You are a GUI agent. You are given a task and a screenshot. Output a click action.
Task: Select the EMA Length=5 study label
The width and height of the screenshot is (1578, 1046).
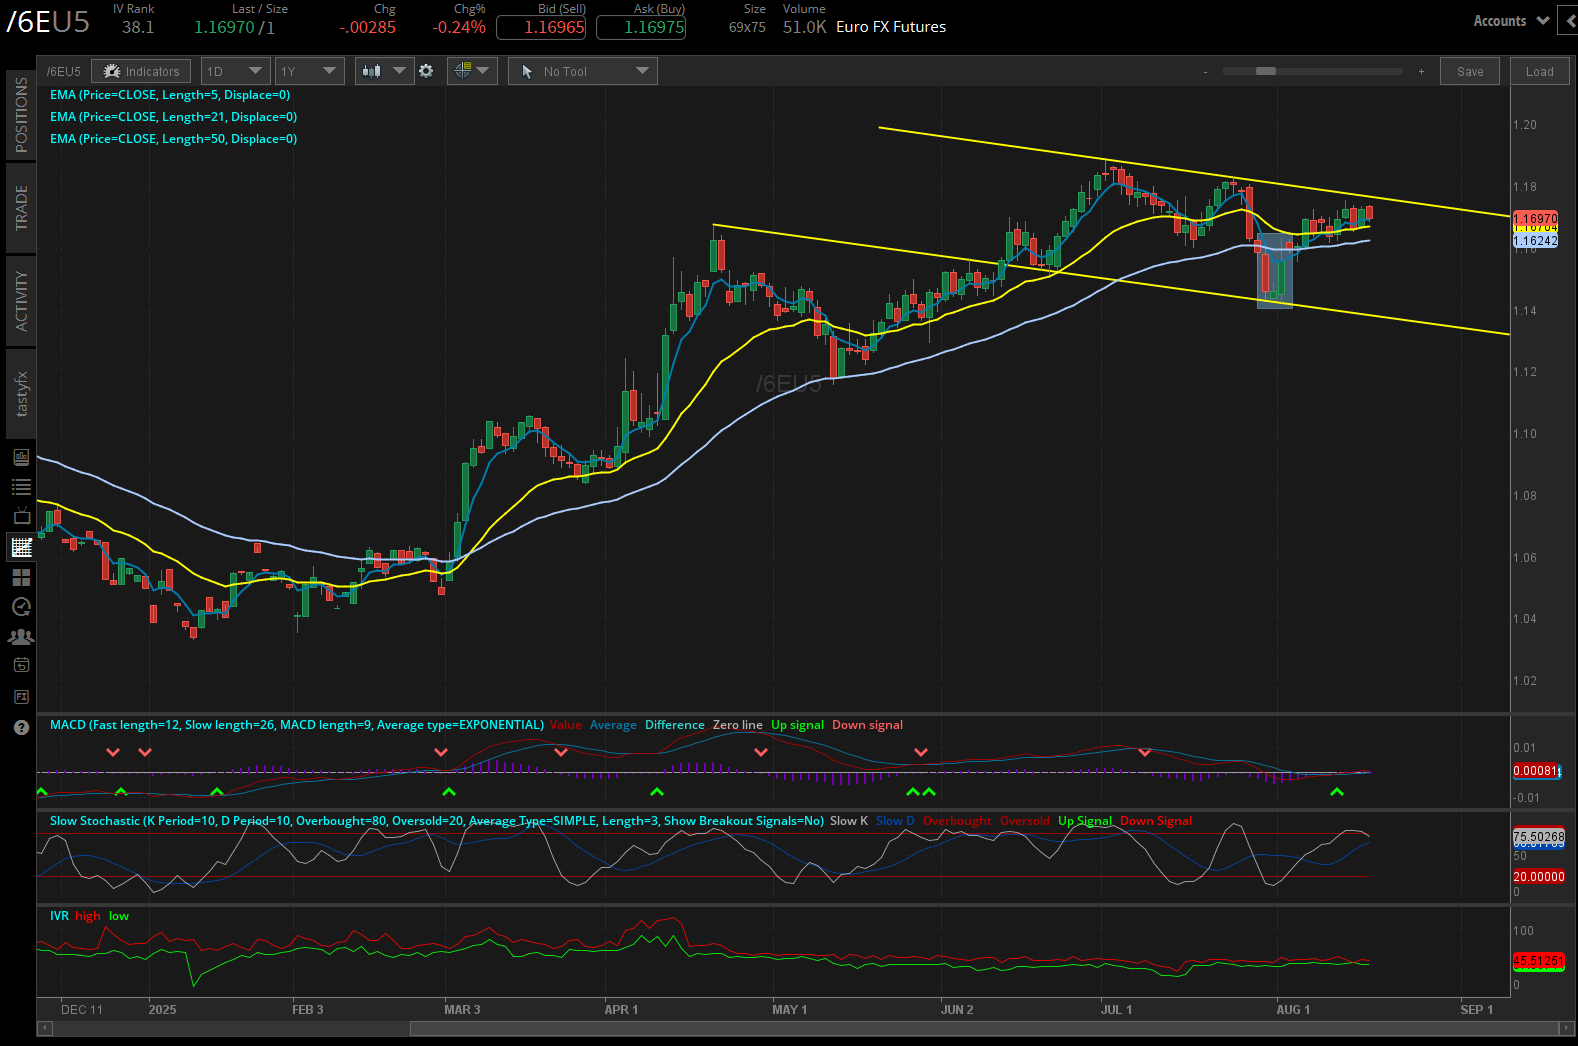tap(170, 95)
